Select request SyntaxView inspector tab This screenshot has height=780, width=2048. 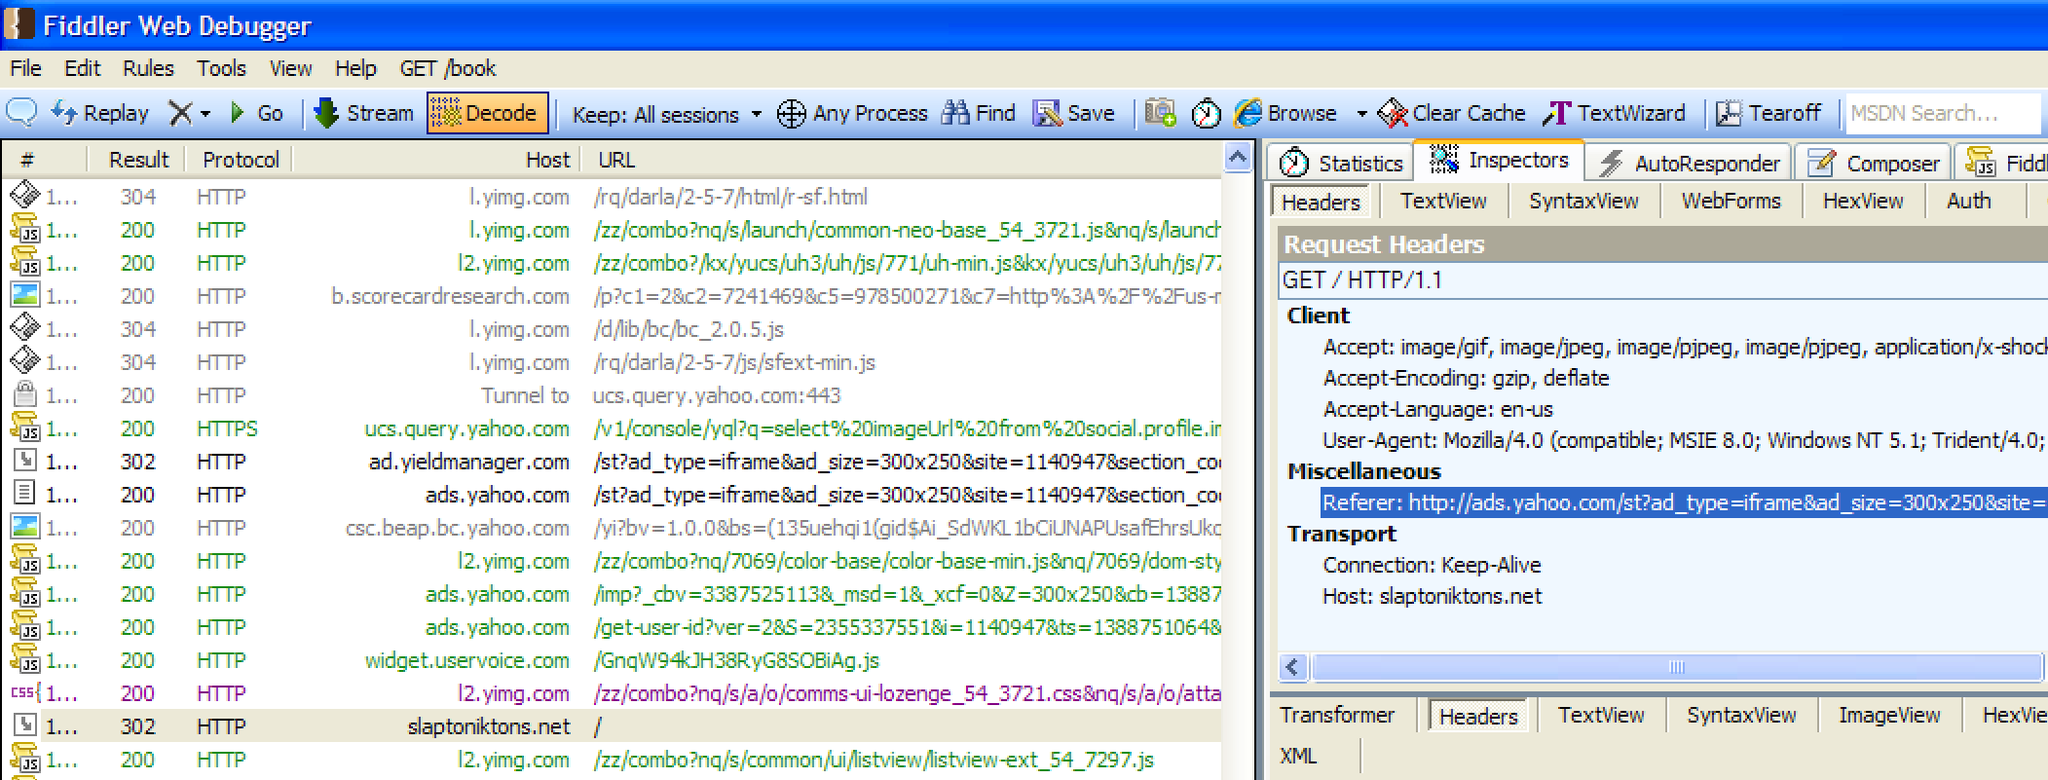pyautogui.click(x=1583, y=201)
